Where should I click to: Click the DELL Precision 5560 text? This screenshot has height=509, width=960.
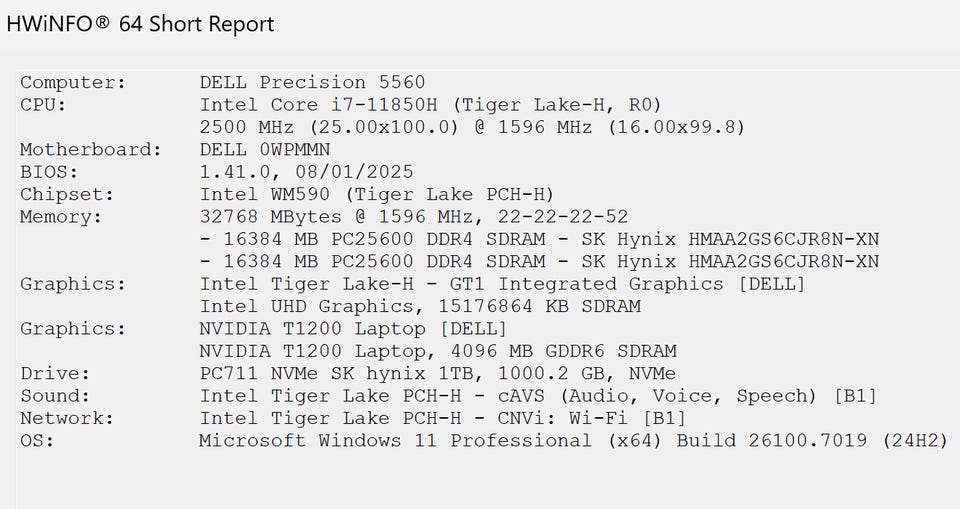click(x=312, y=82)
